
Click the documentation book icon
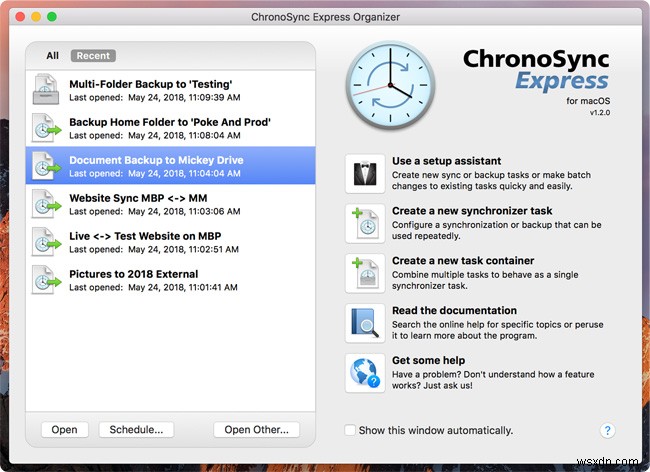tap(365, 323)
